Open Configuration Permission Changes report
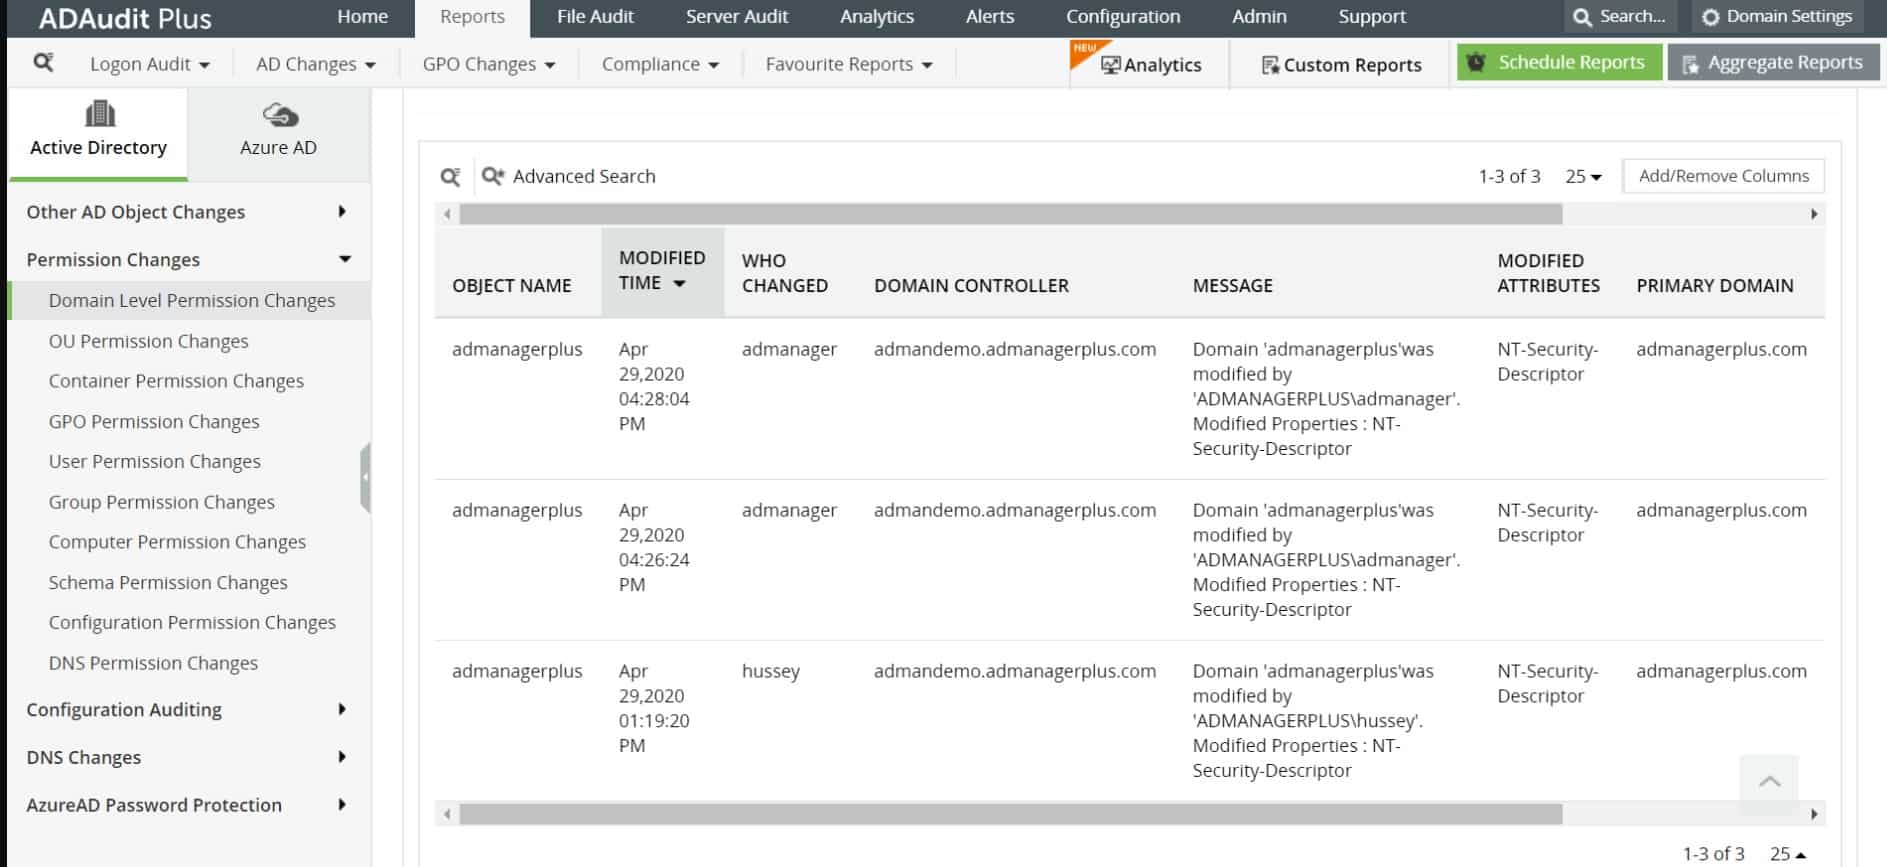 click(x=192, y=623)
